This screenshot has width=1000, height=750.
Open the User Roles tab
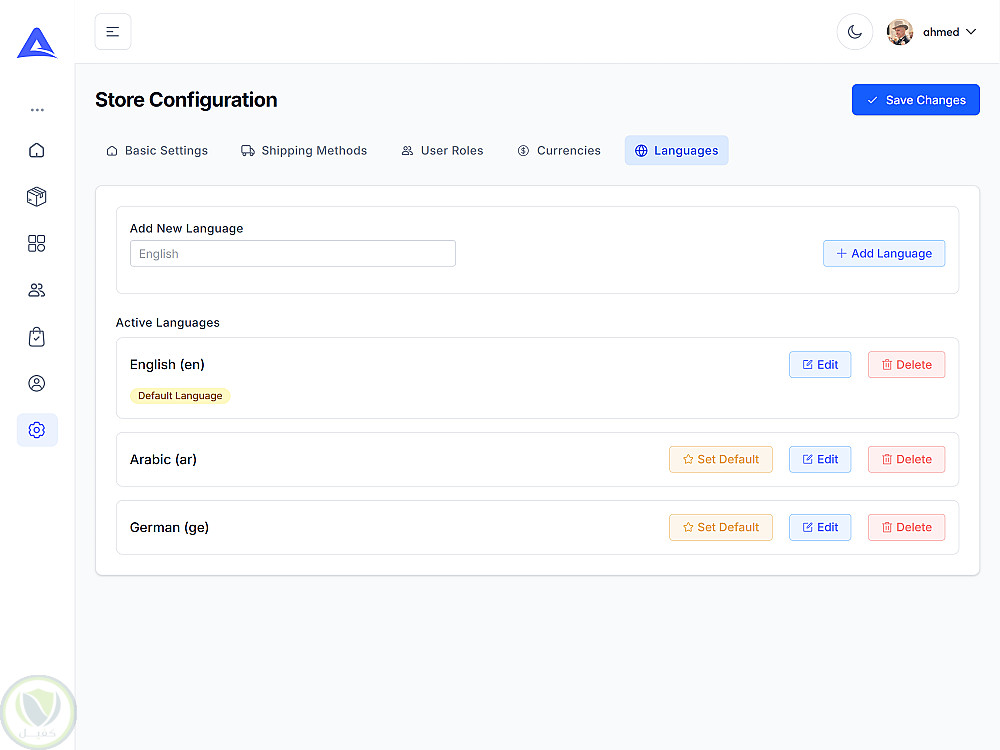[442, 151]
